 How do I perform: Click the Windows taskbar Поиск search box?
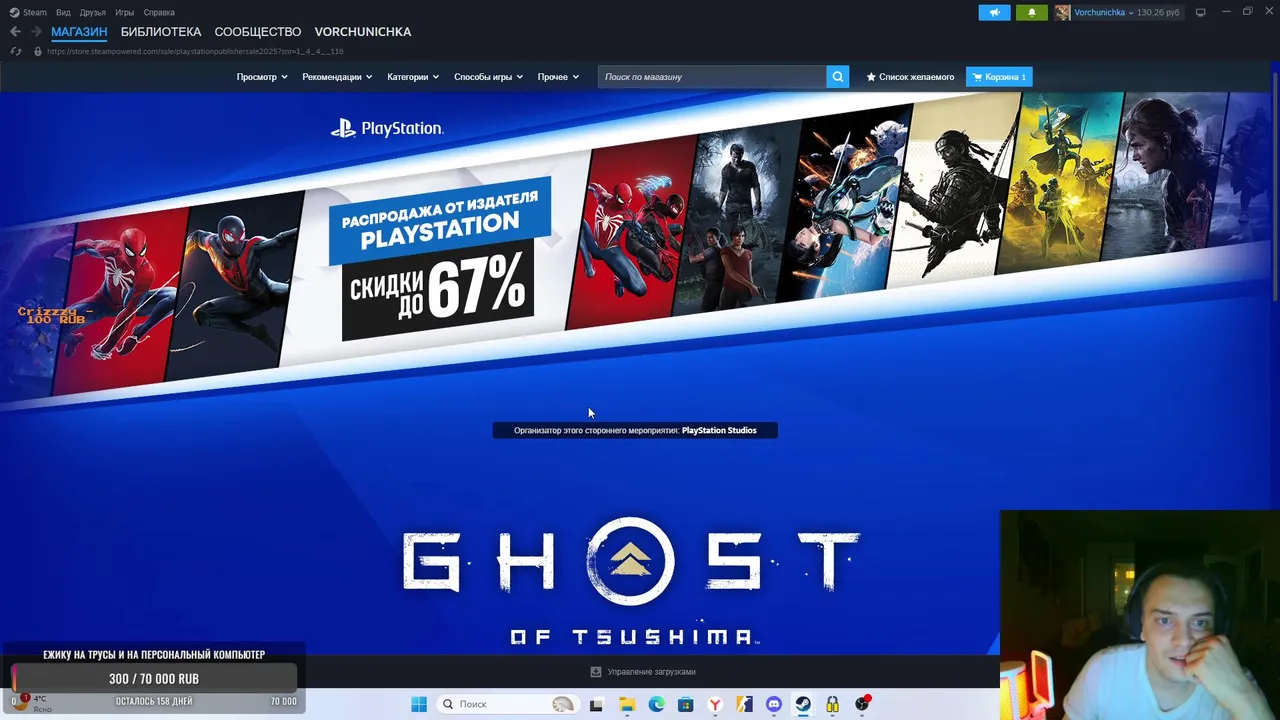[507, 704]
